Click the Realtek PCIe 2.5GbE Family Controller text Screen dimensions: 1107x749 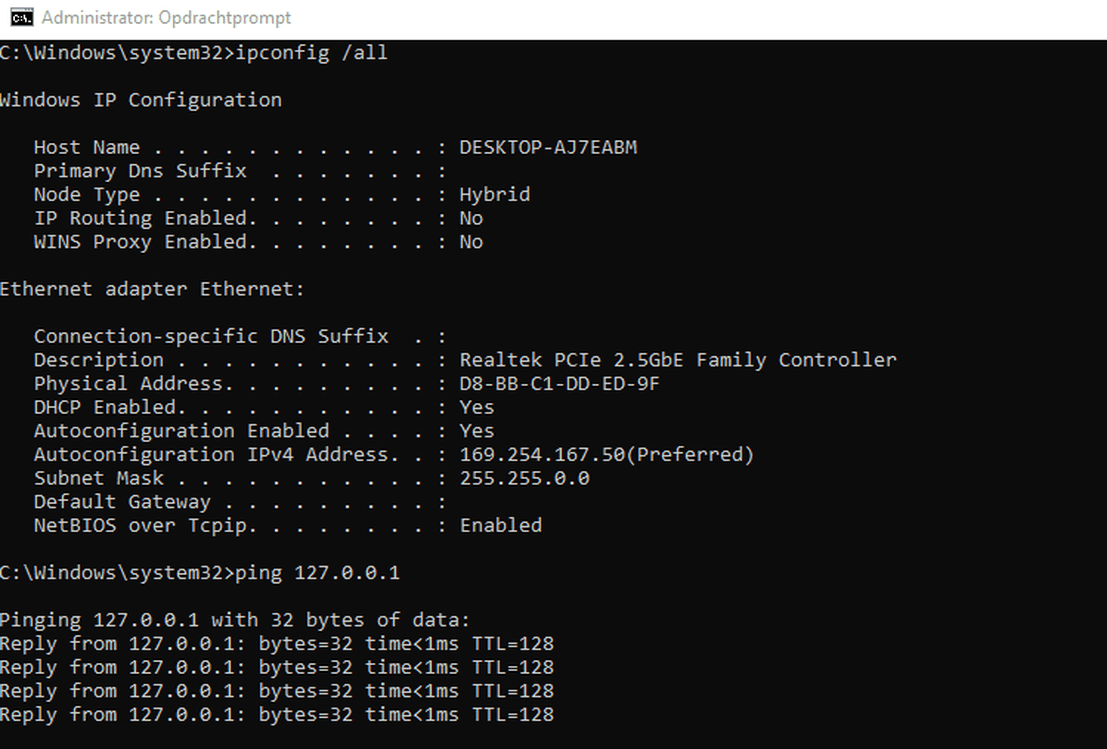coord(678,360)
